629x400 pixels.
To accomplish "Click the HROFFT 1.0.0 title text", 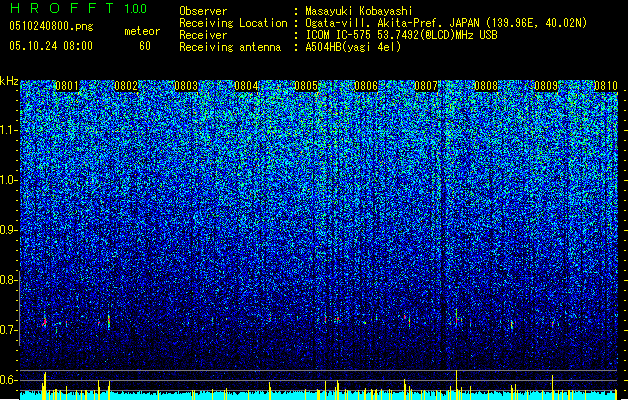I will point(78,8).
